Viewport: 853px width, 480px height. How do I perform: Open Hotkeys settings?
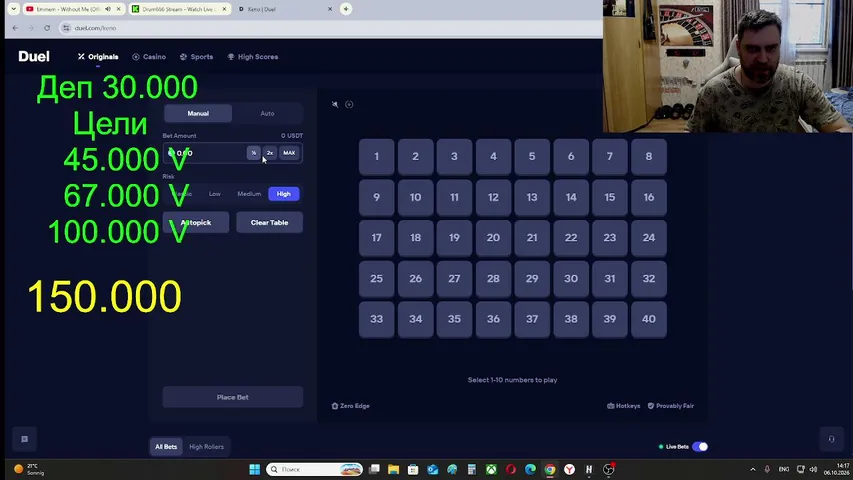click(623, 406)
